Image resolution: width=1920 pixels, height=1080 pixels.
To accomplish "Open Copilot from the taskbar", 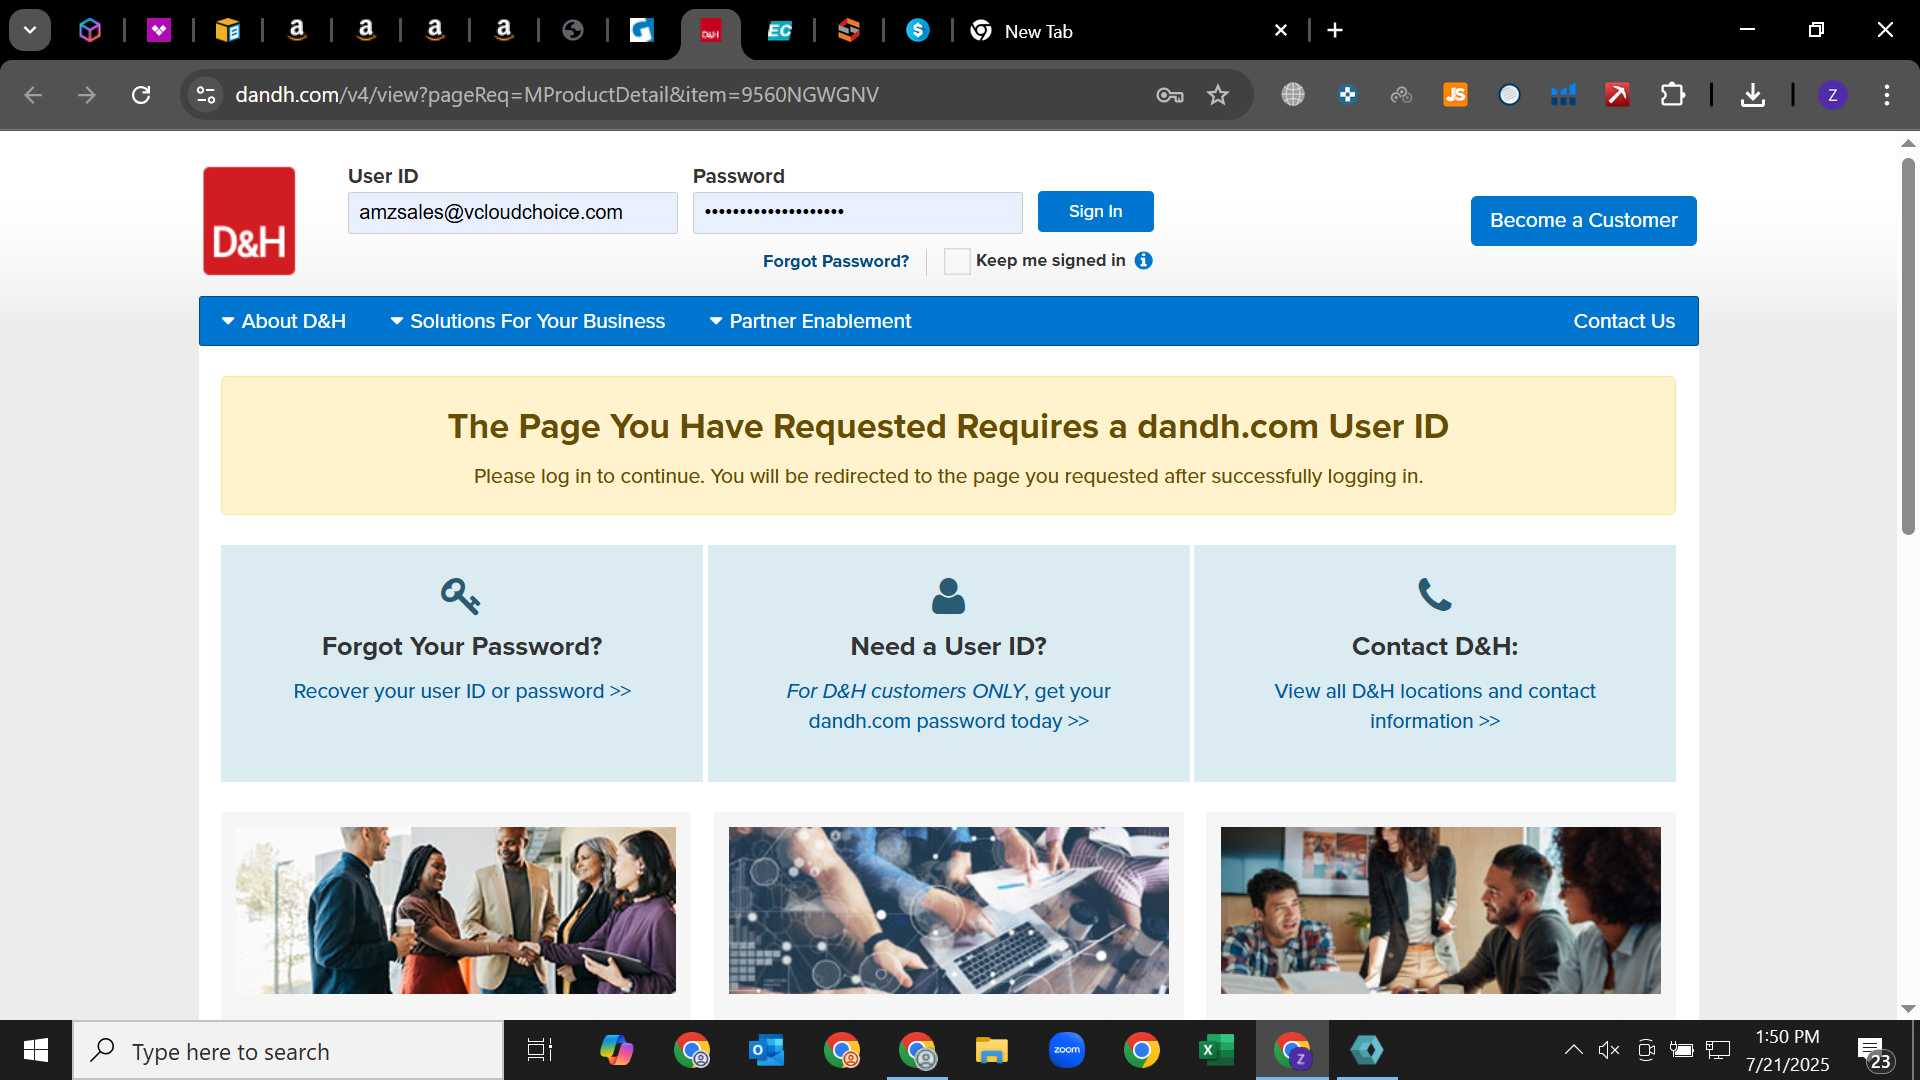I will (616, 1050).
